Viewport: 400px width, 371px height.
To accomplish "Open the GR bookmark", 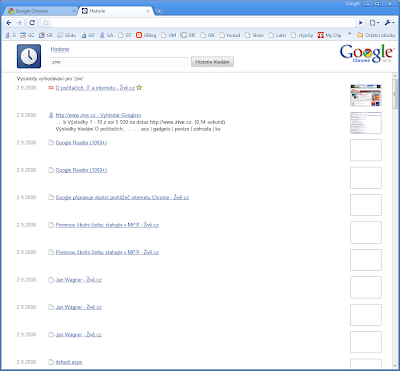I will click(46, 35).
